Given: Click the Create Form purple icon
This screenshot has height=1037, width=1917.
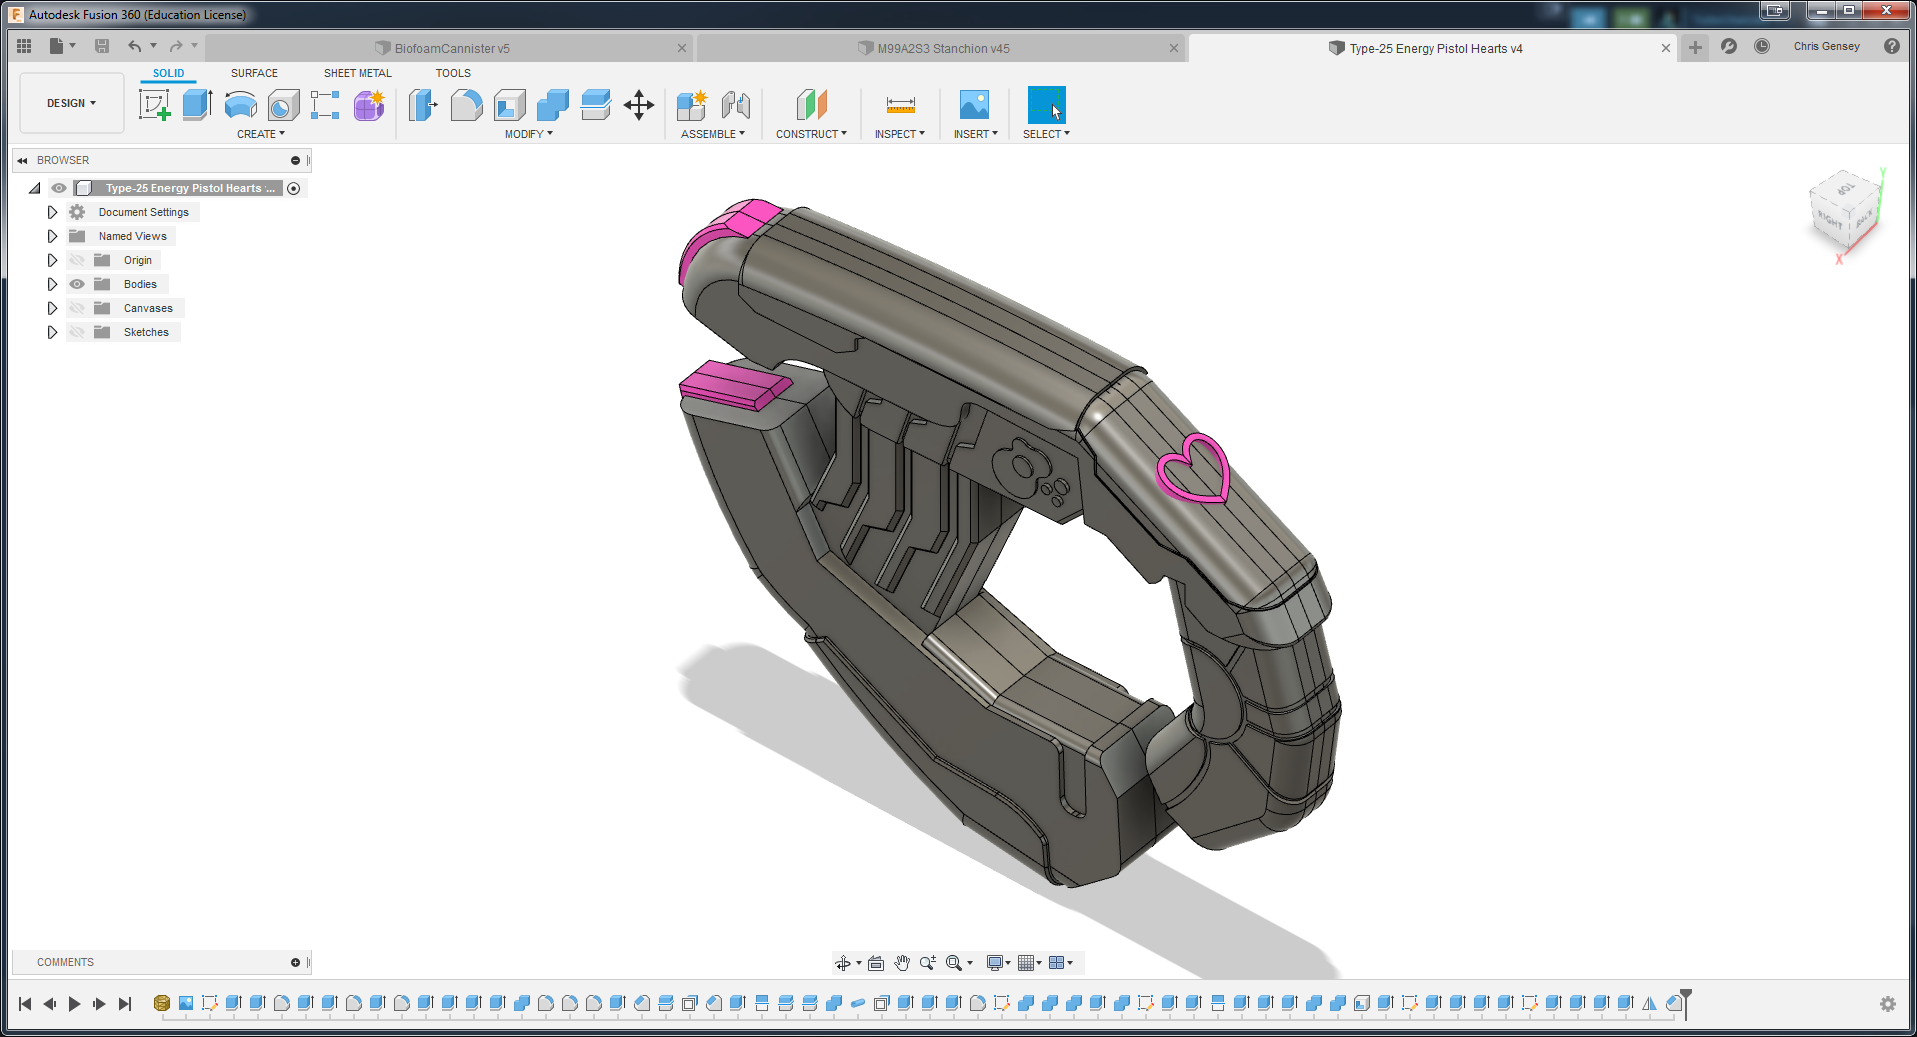Looking at the screenshot, I should point(369,105).
